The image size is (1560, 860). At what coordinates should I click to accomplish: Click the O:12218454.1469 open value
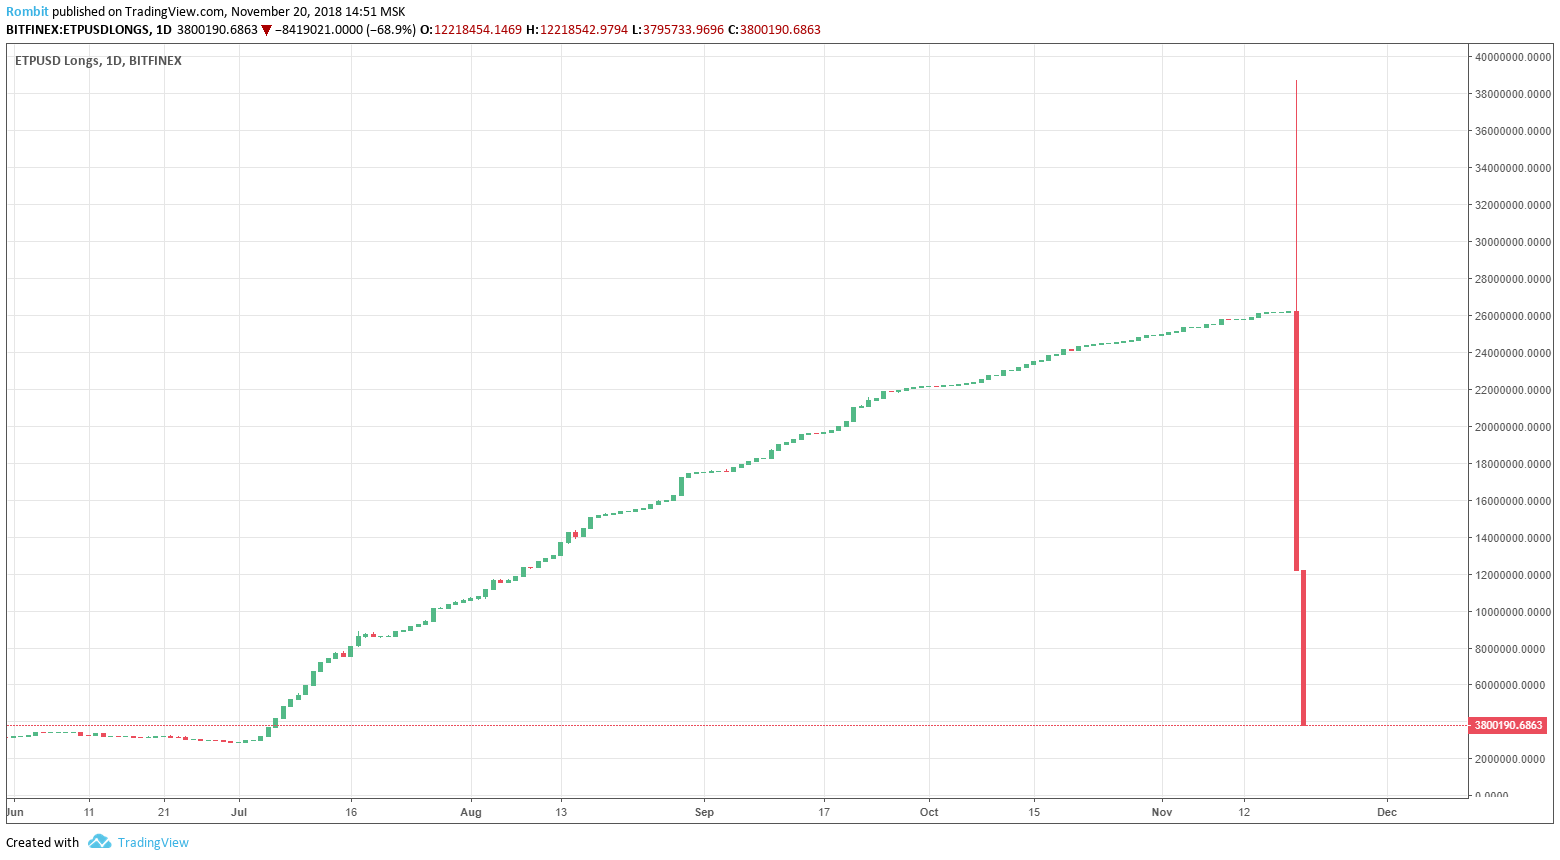click(x=471, y=30)
